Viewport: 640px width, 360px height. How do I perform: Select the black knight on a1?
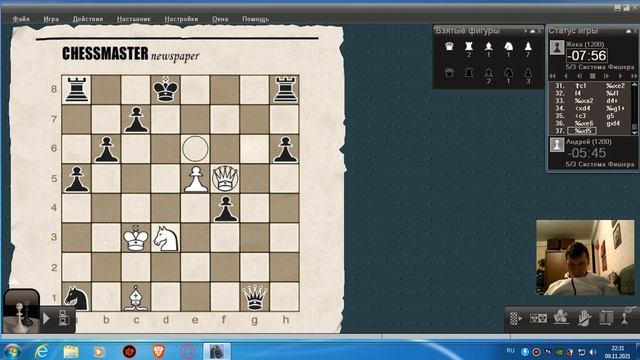(76, 297)
